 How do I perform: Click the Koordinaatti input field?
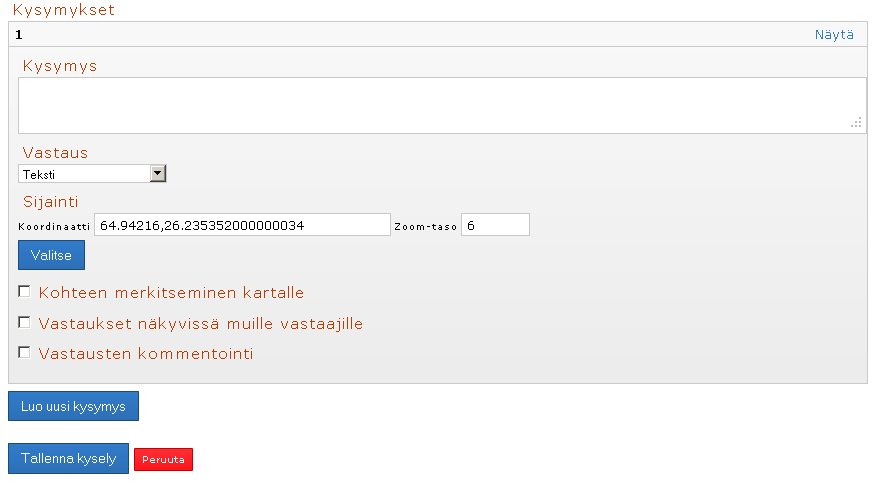(242, 225)
